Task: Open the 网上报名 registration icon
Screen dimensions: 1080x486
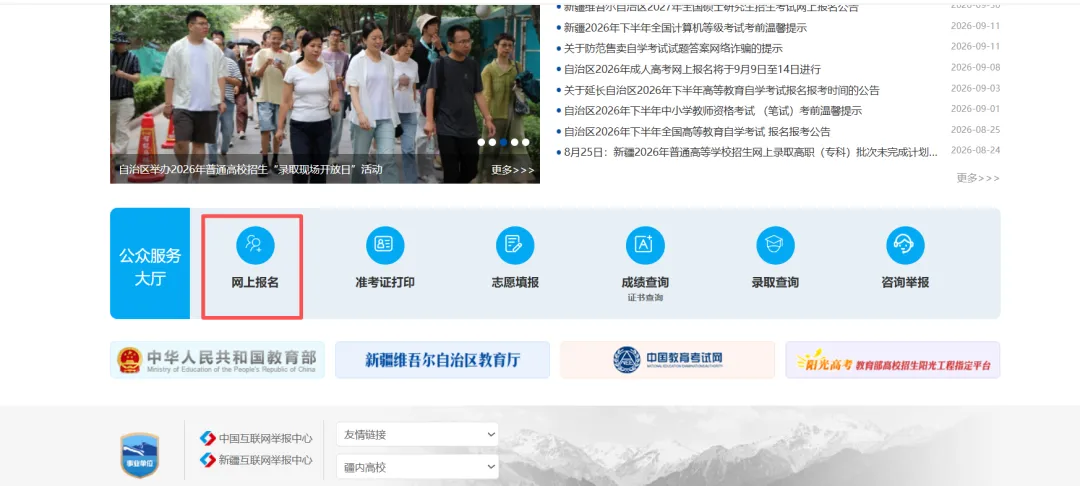Action: coord(255,245)
